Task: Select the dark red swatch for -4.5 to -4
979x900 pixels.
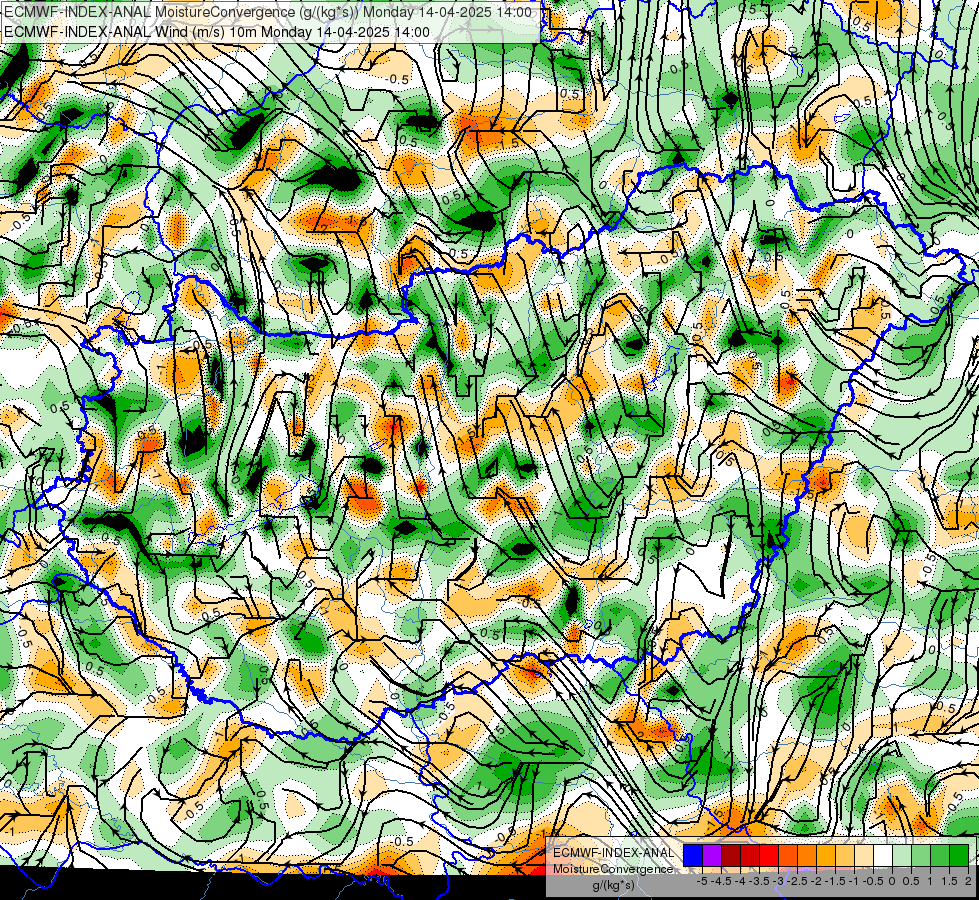Action: click(x=731, y=855)
